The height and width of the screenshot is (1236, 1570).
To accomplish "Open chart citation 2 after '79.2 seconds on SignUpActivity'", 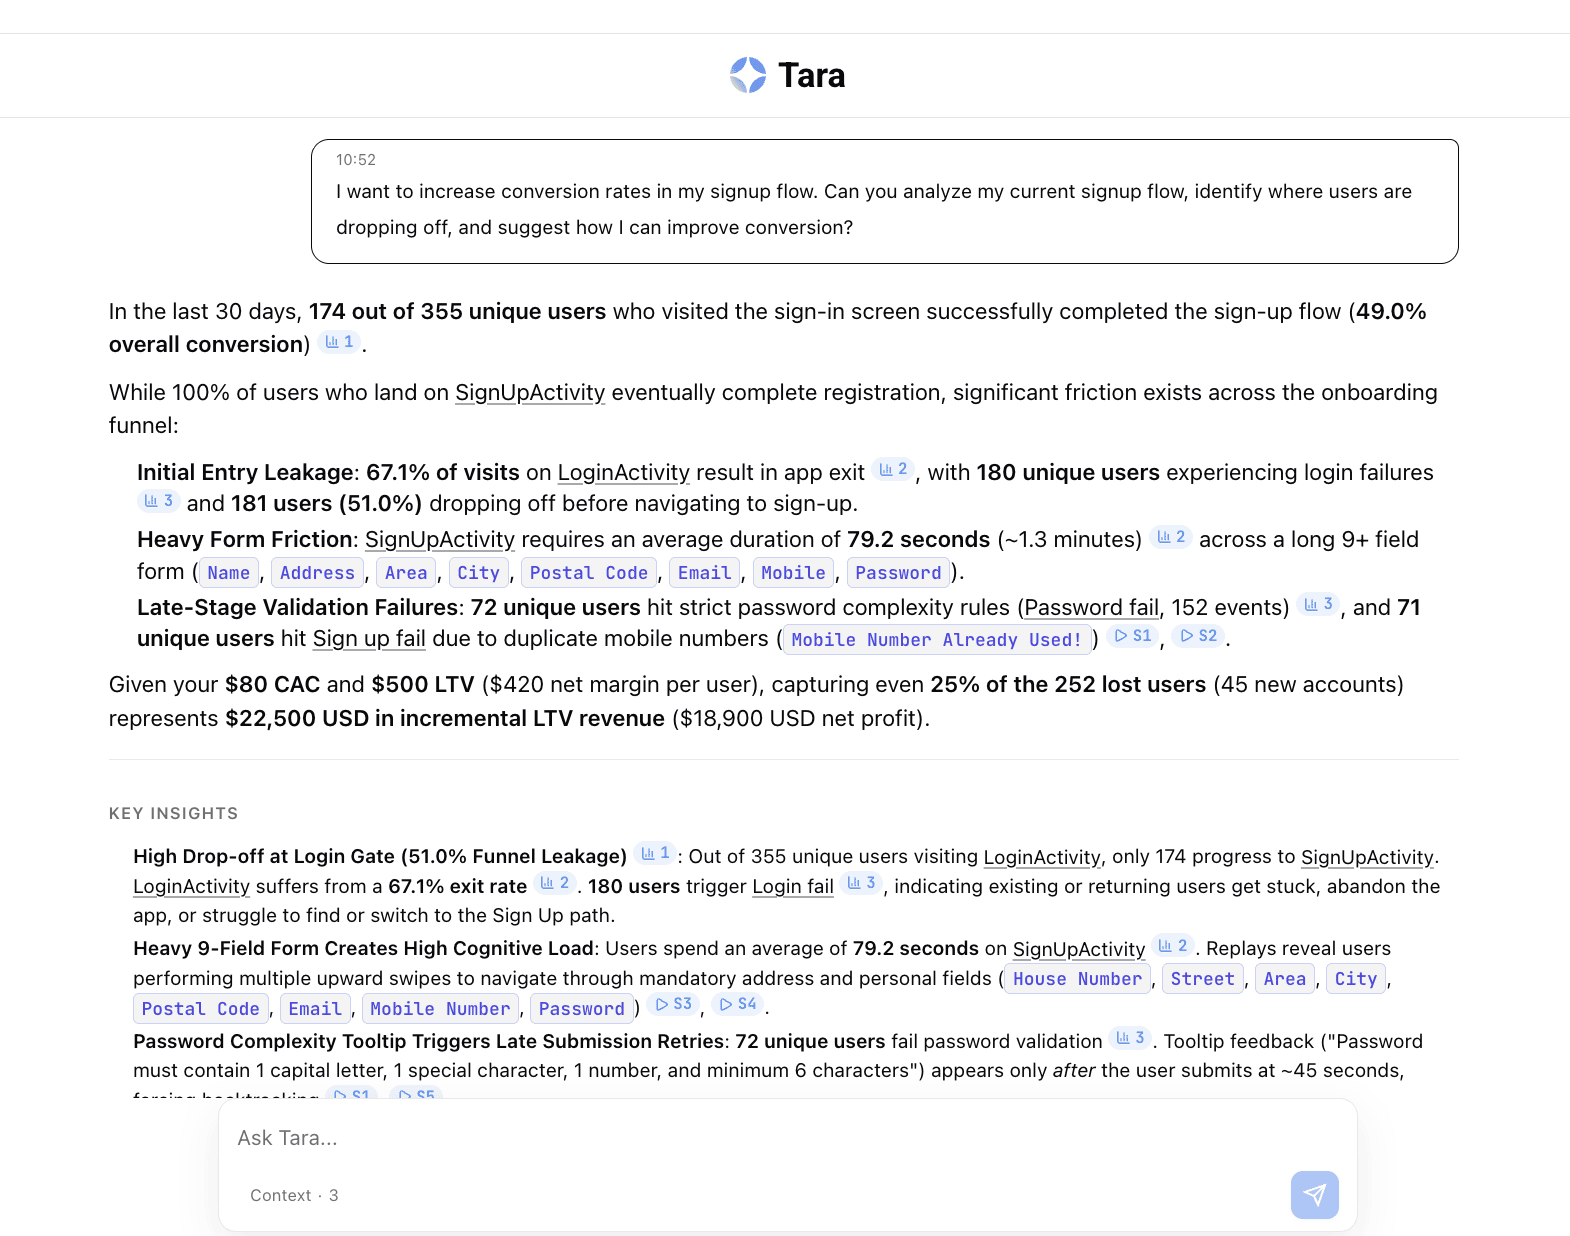I will coord(1173,945).
